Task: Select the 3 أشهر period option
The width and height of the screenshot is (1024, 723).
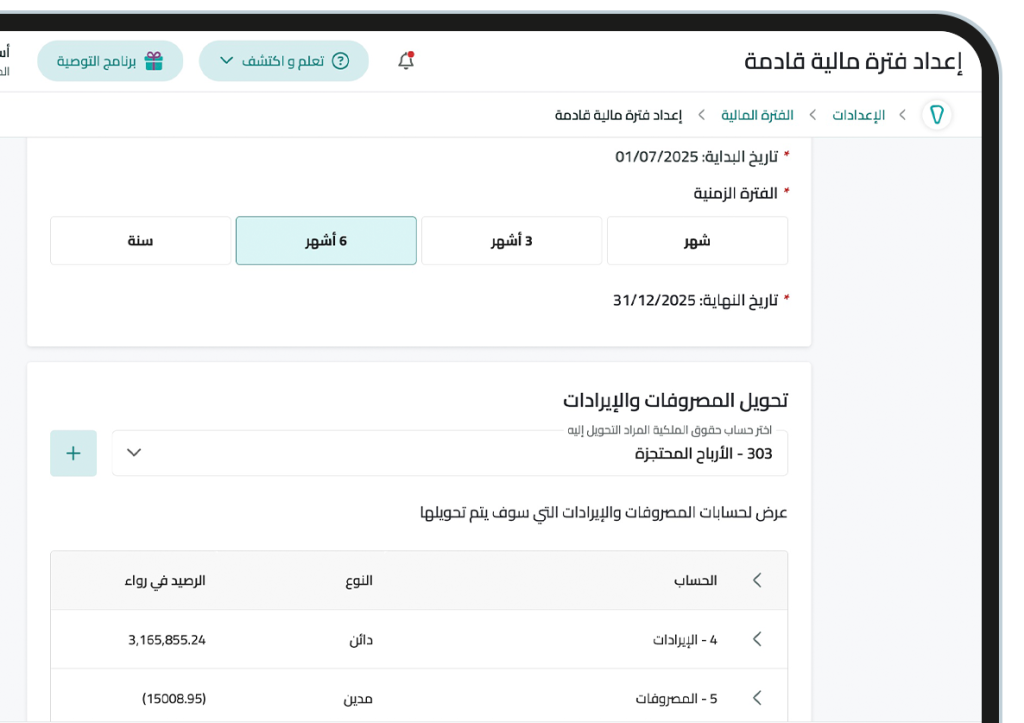Action: click(511, 240)
